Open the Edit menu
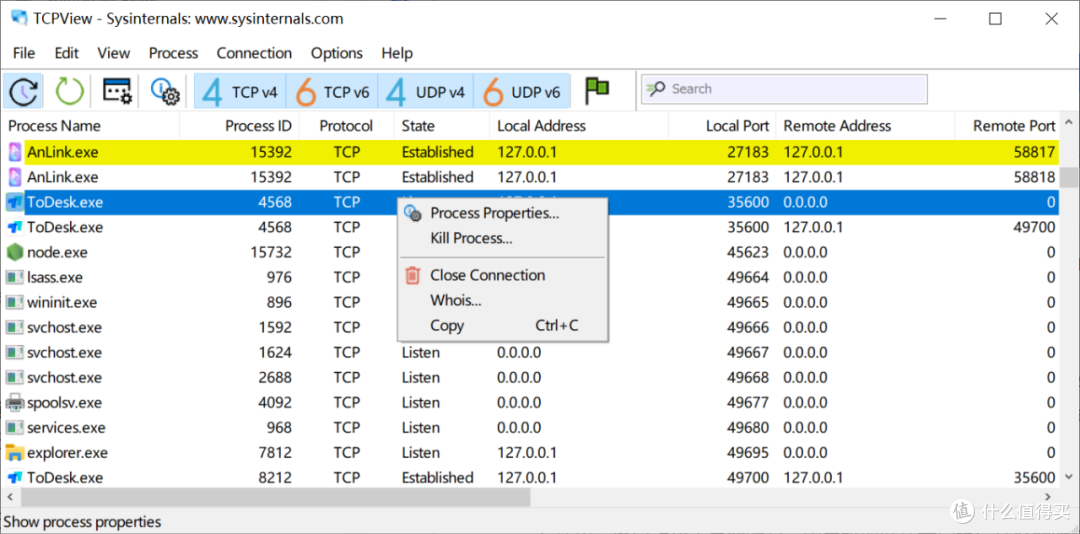Screen dimensions: 1080x534 [67, 53]
